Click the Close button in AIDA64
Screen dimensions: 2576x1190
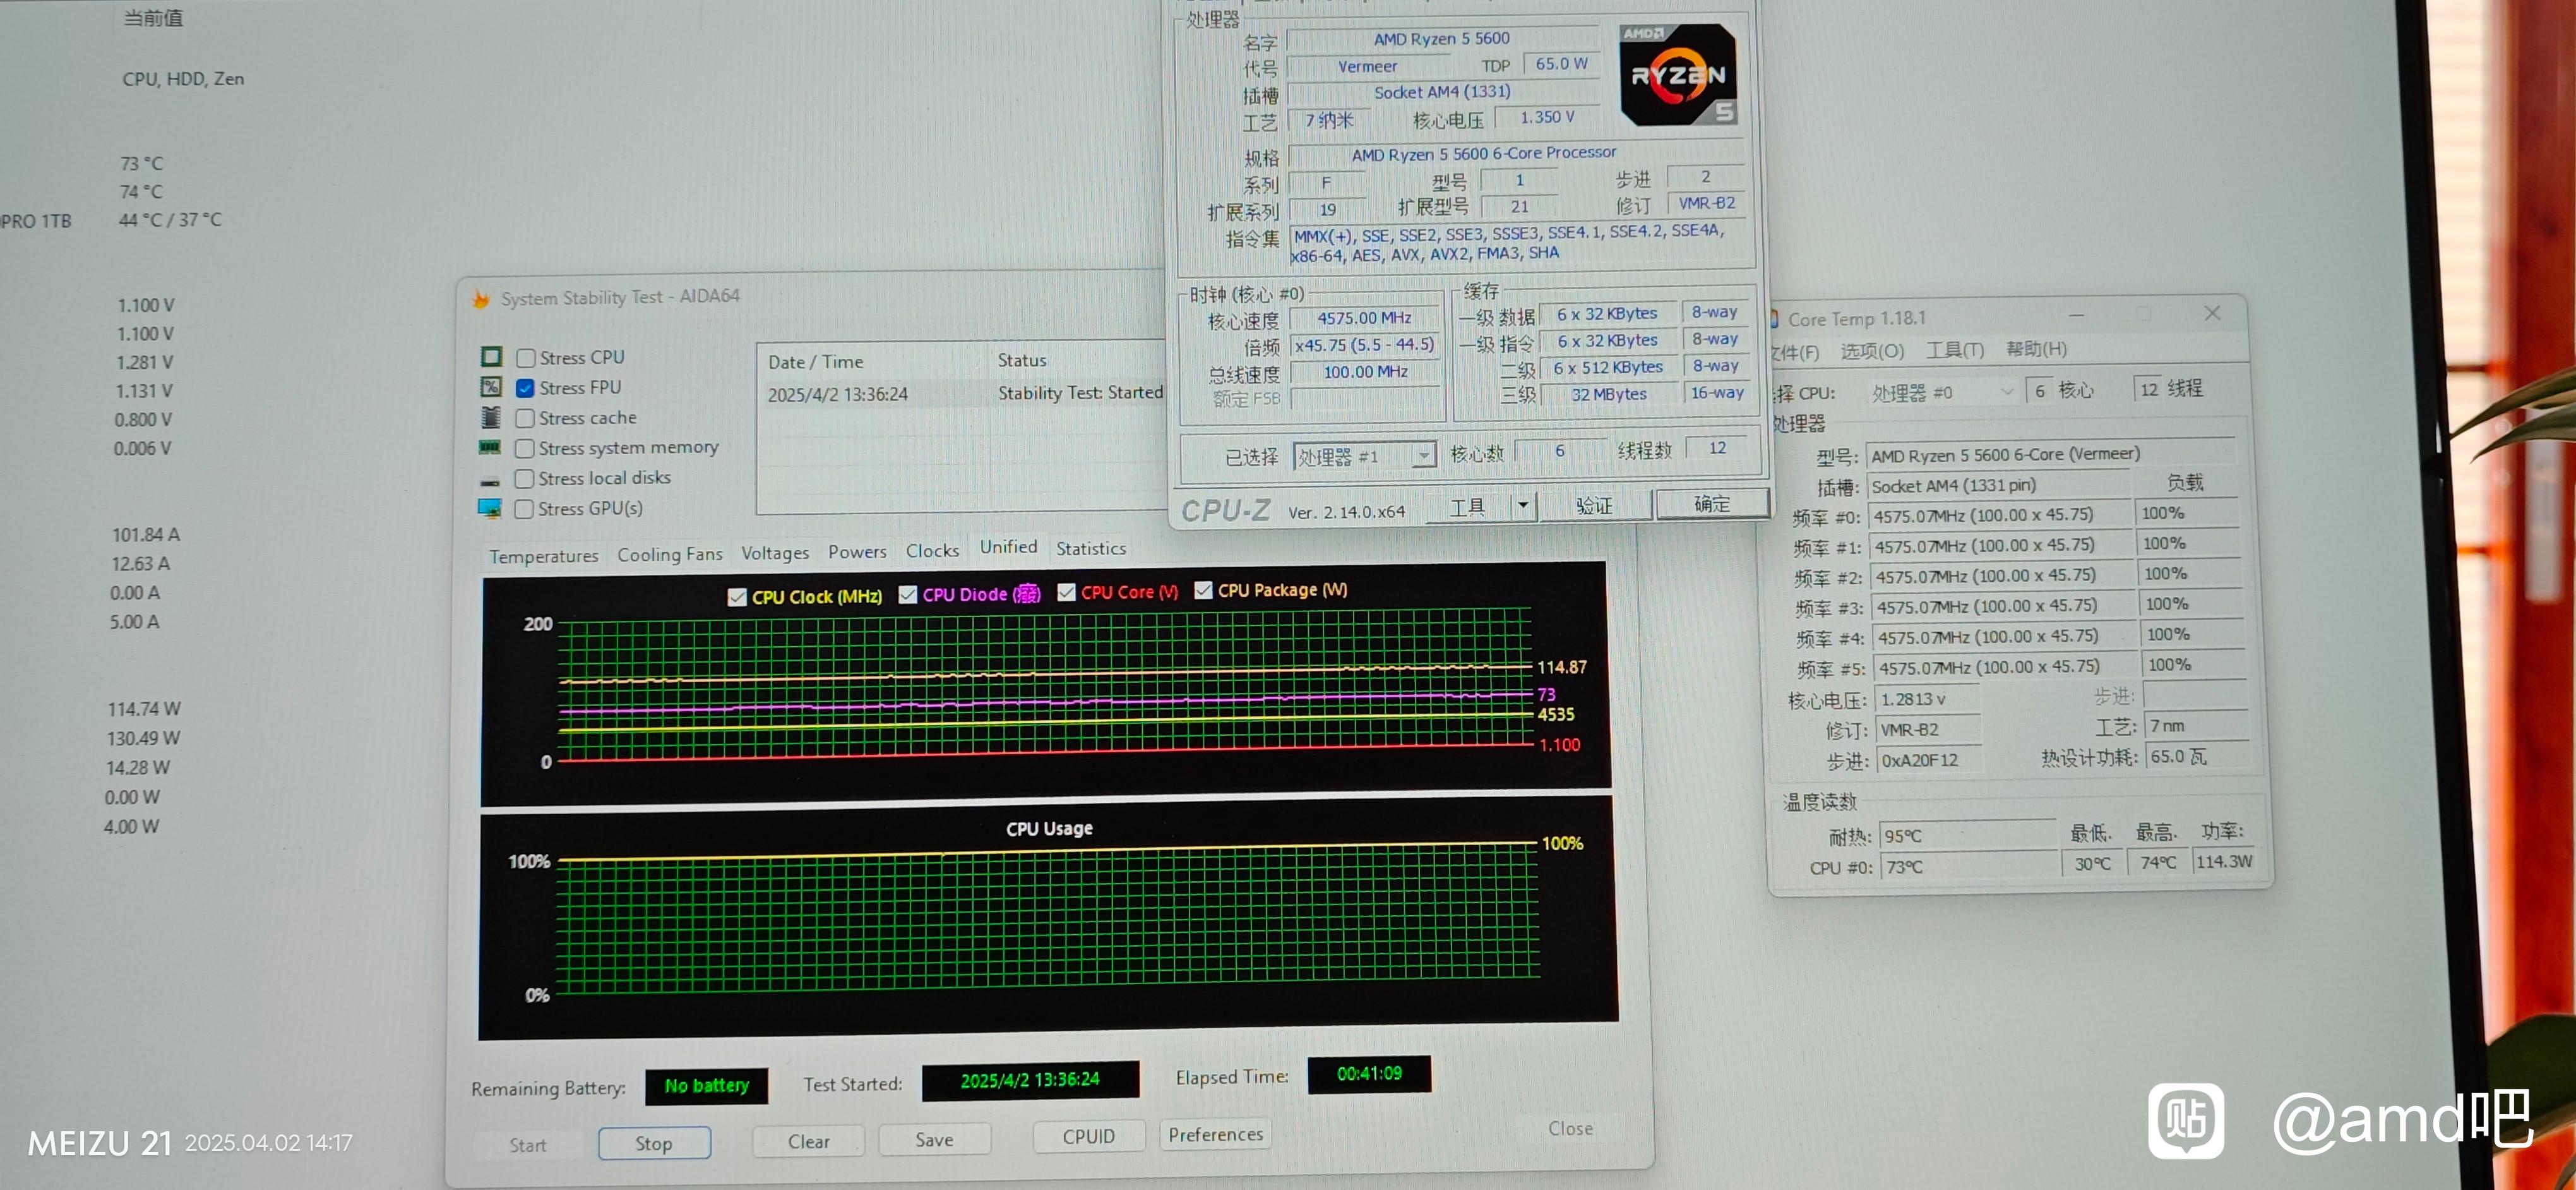click(1570, 1128)
